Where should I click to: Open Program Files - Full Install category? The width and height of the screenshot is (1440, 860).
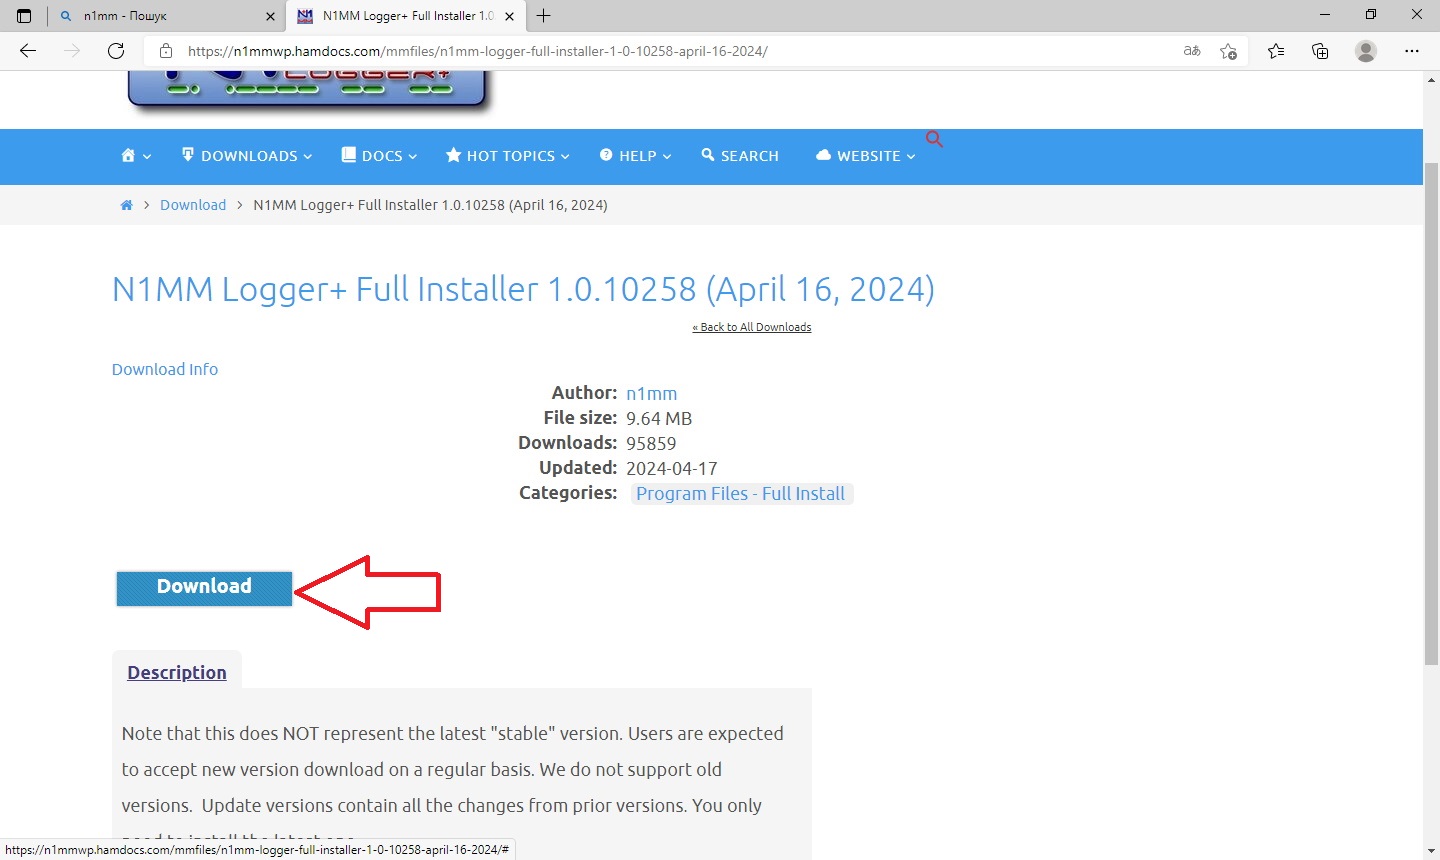[x=741, y=494]
